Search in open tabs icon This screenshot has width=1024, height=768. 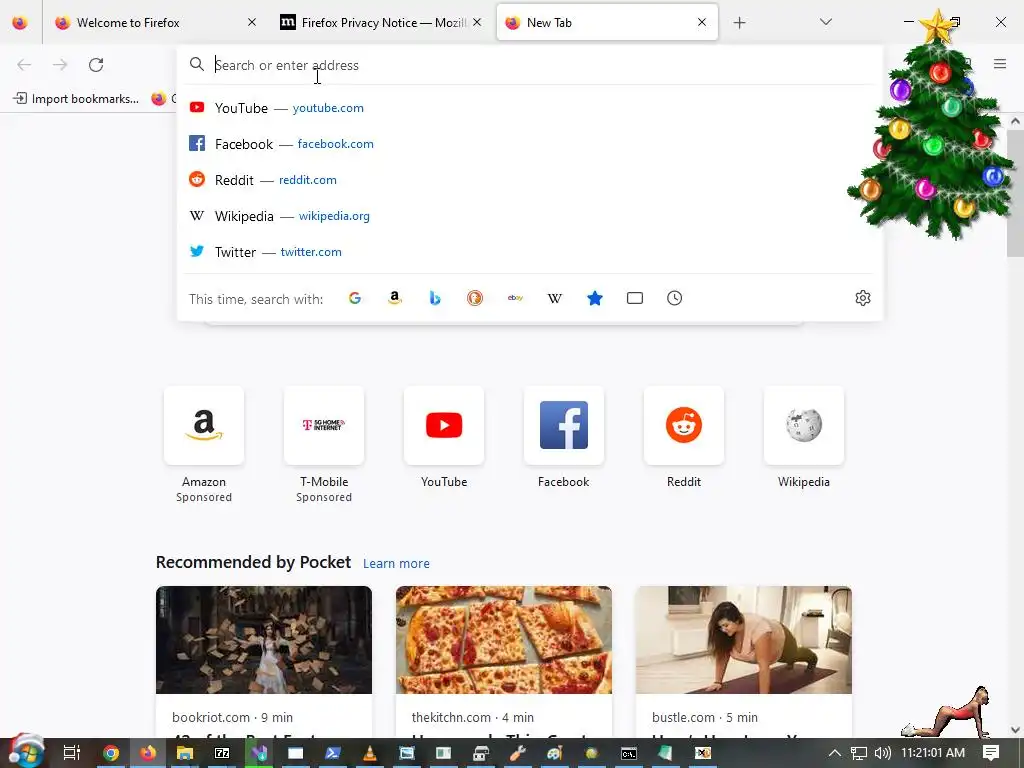click(635, 298)
